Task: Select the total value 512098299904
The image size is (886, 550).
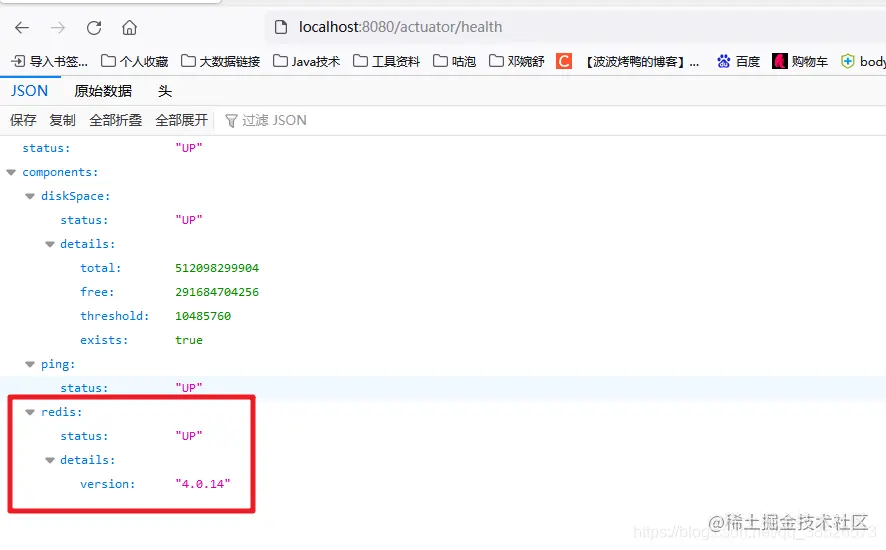Action: point(217,268)
